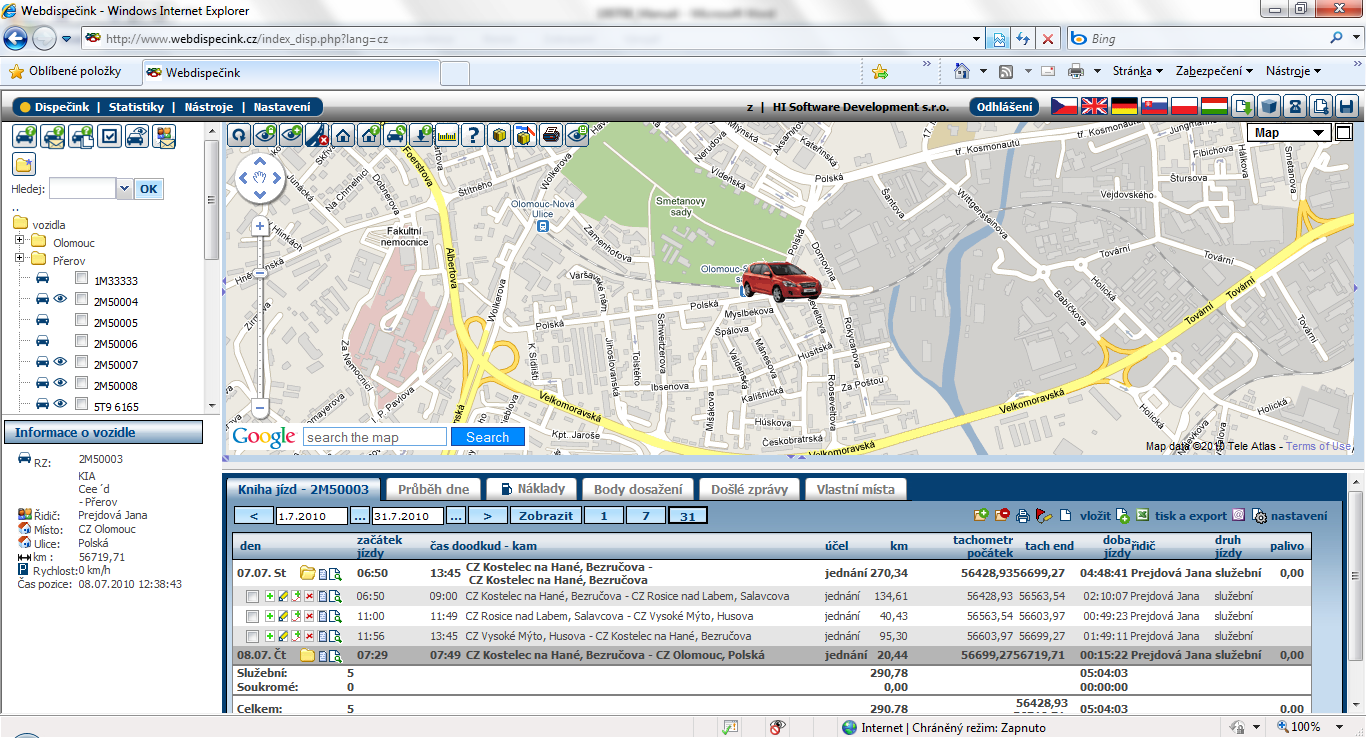Viewport: 1366px width, 738px height.
Task: Click the green Excel export icon
Action: (1142, 516)
